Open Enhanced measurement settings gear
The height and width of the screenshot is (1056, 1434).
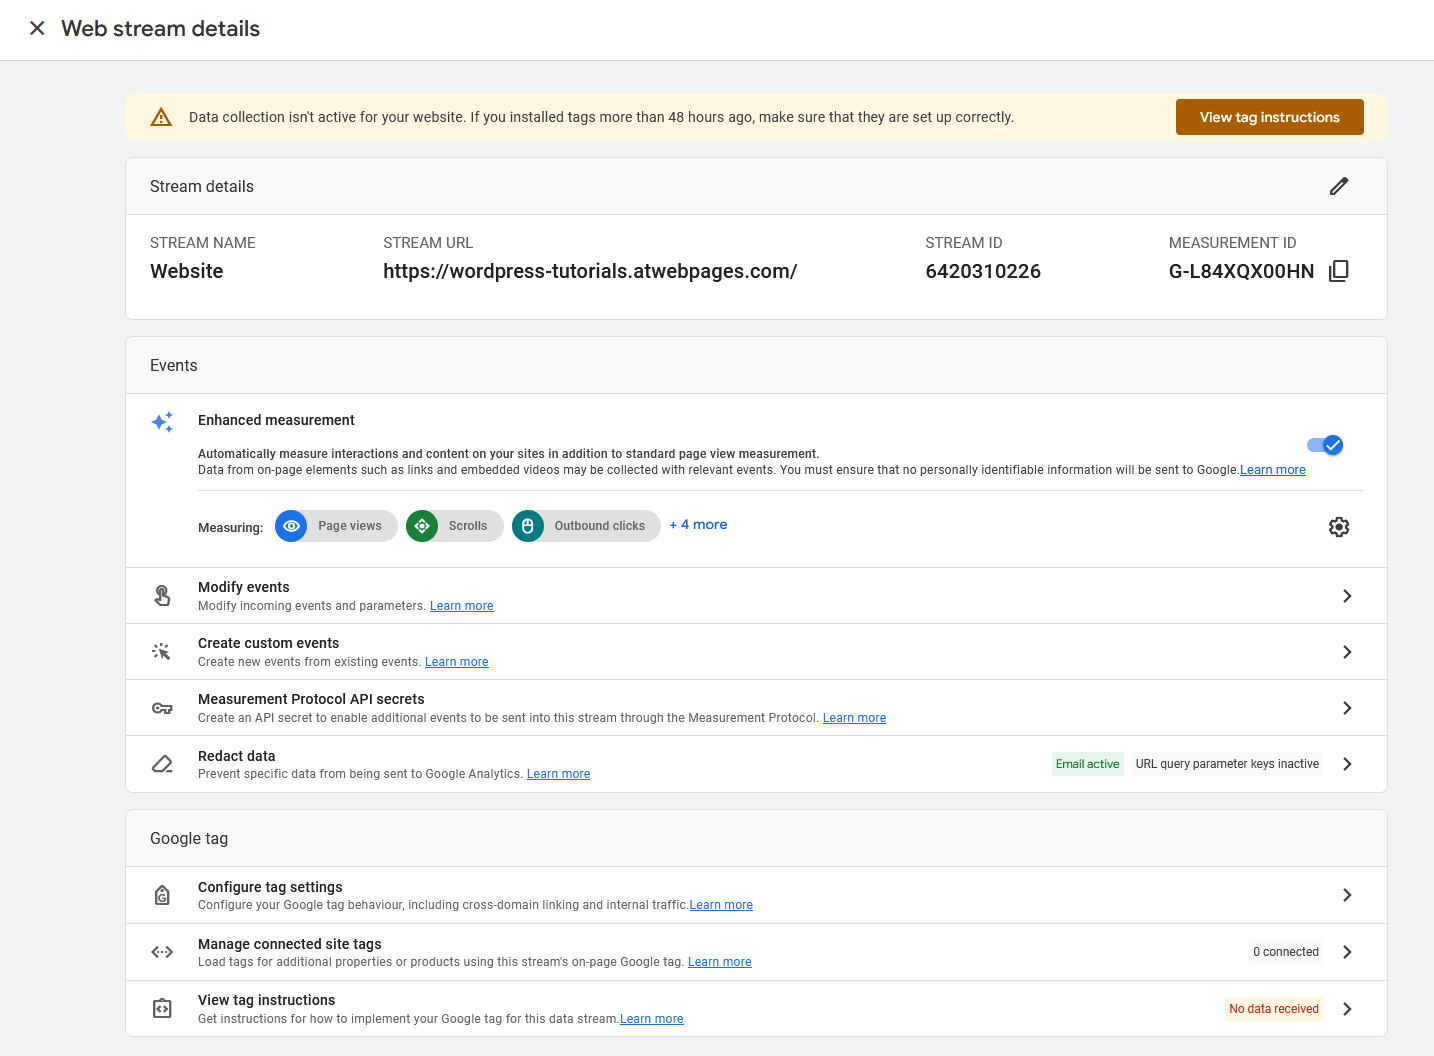pos(1339,526)
